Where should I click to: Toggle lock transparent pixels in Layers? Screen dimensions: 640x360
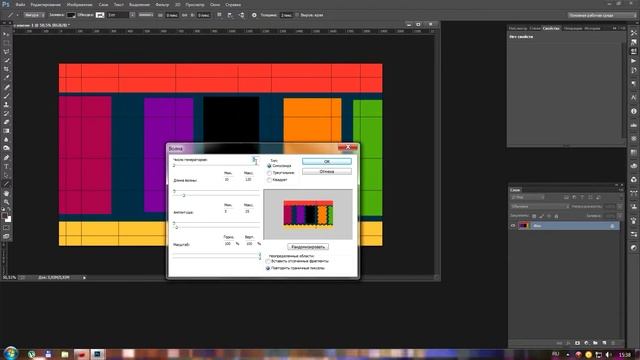[x=534, y=216]
